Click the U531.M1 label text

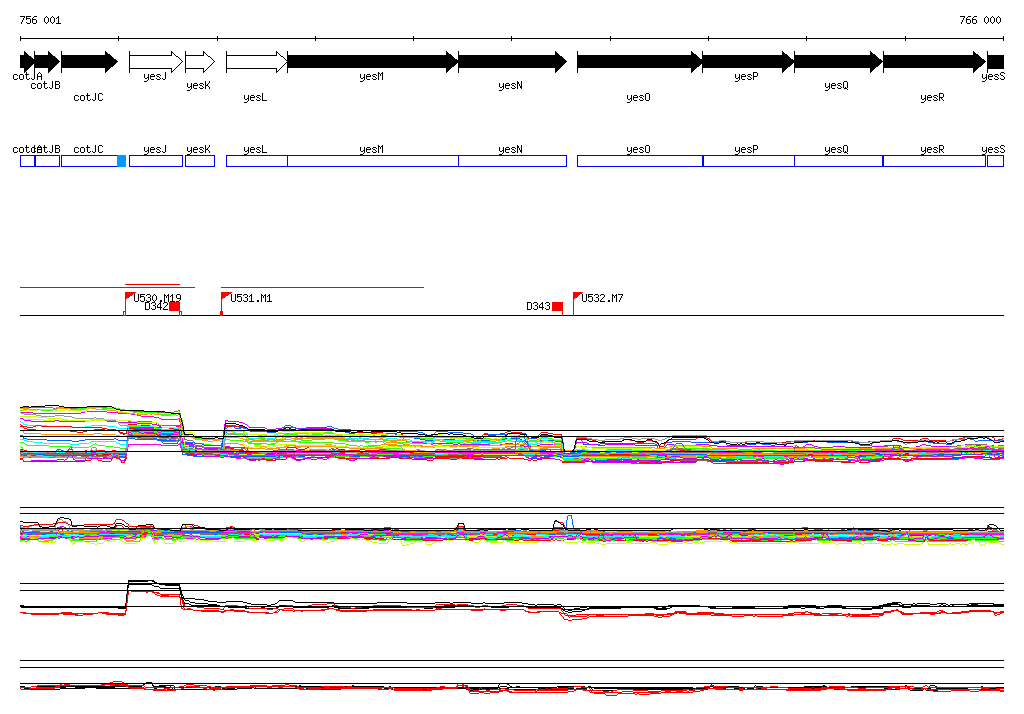point(251,299)
